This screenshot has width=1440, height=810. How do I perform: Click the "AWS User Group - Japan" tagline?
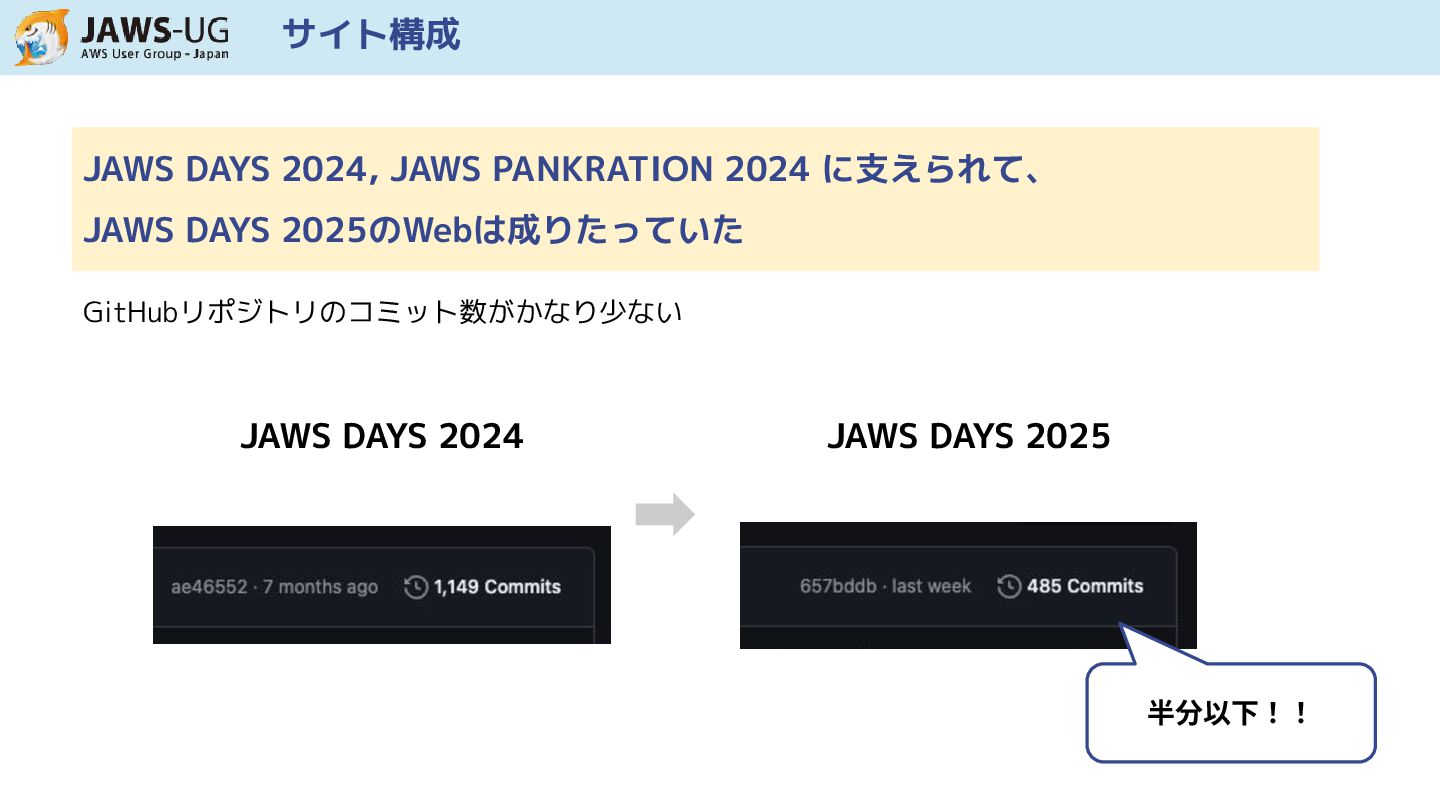pos(155,54)
